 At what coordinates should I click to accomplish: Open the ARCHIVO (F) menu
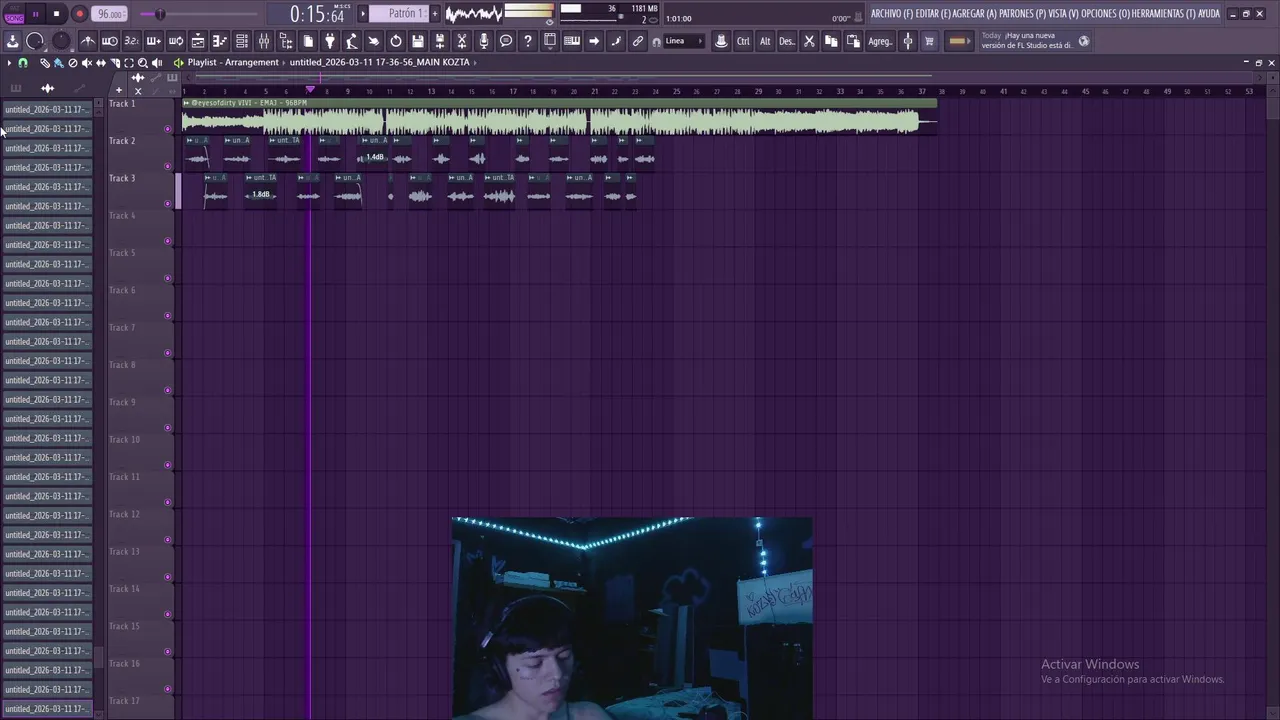[x=892, y=14]
